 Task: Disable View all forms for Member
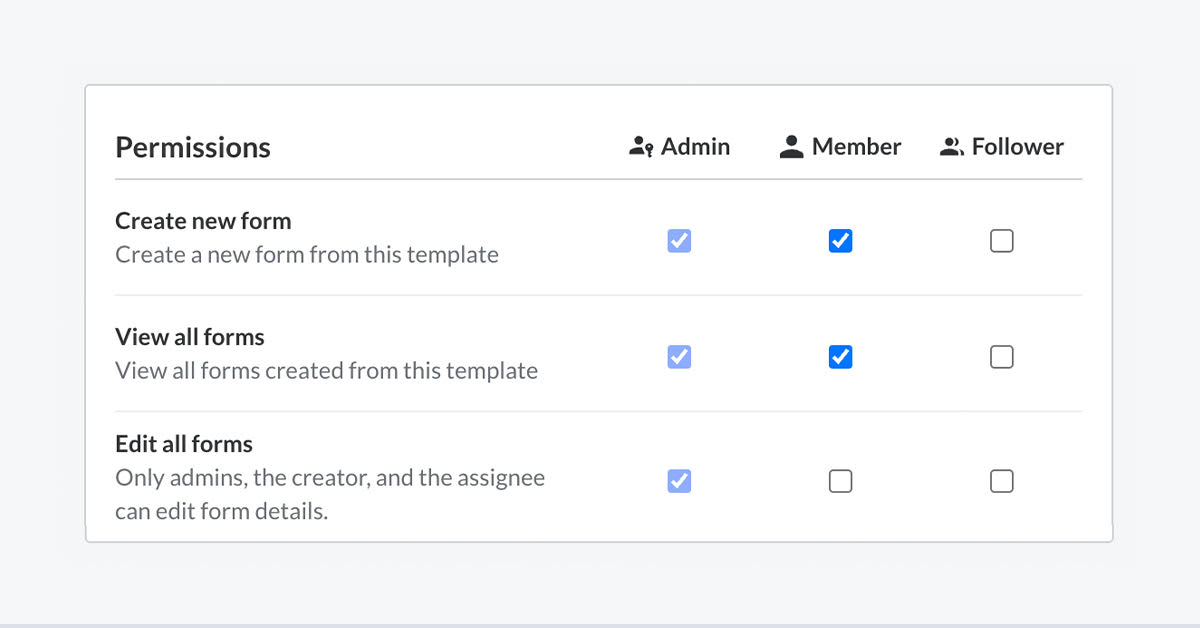840,357
